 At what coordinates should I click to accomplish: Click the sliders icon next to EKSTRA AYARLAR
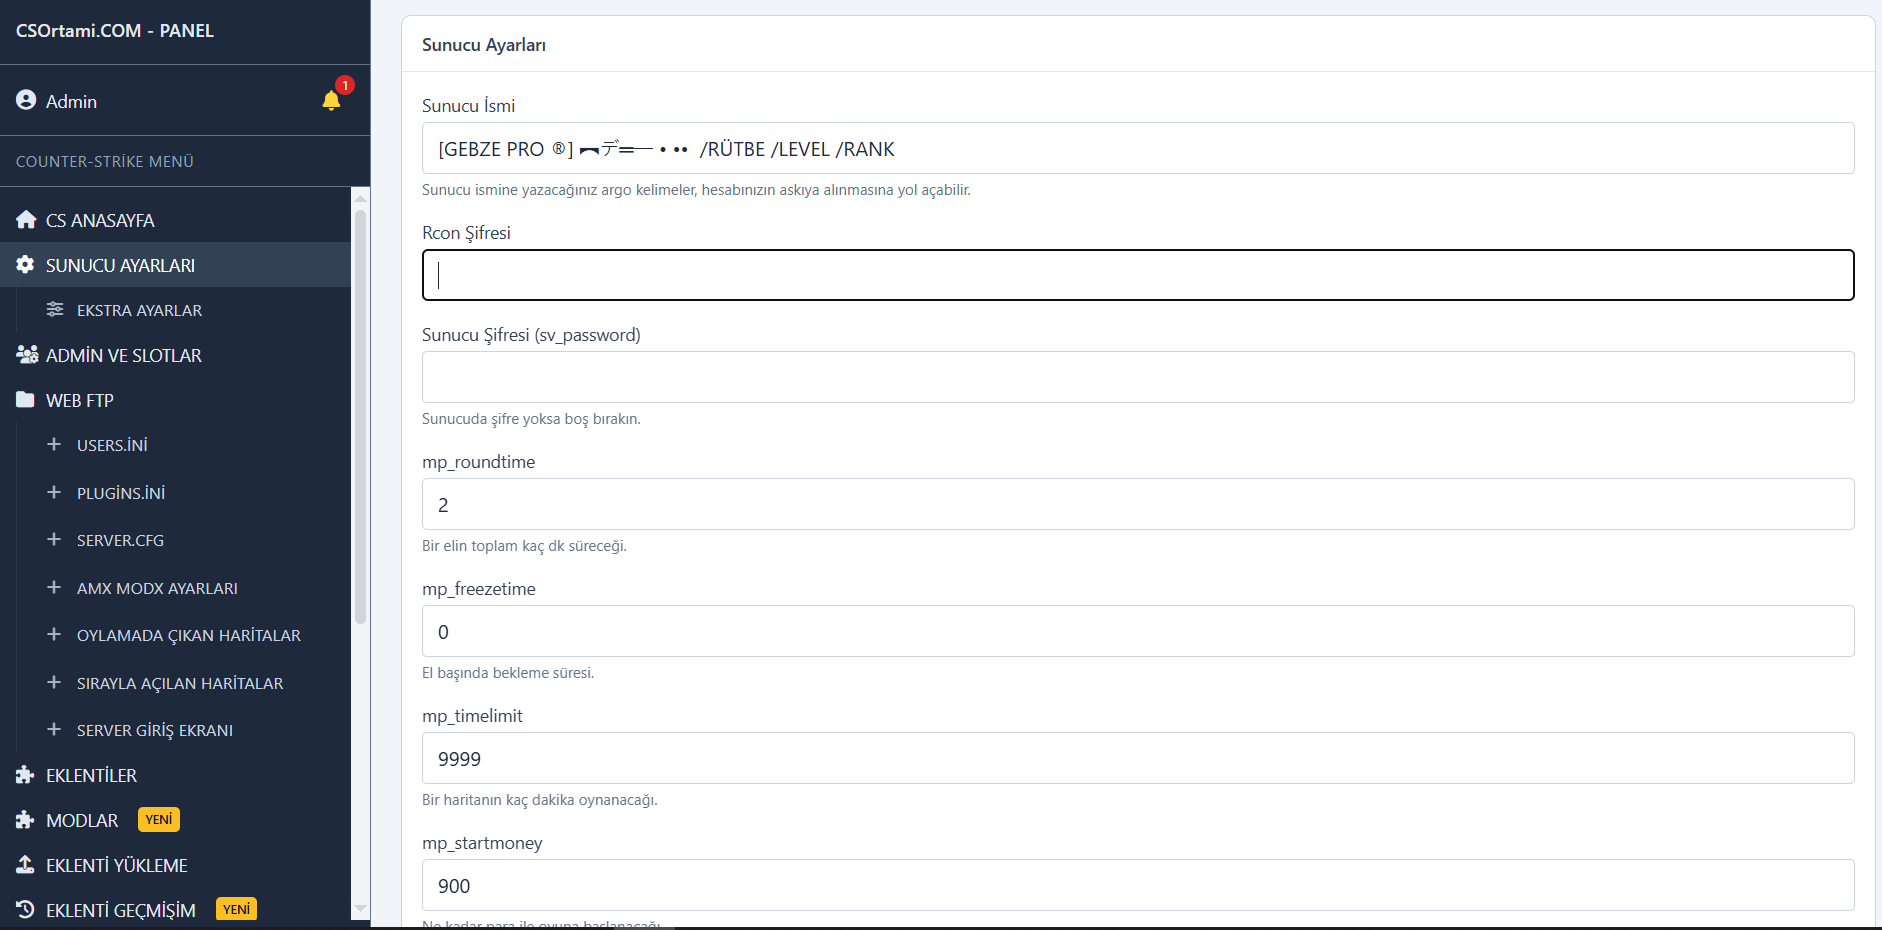(56, 309)
